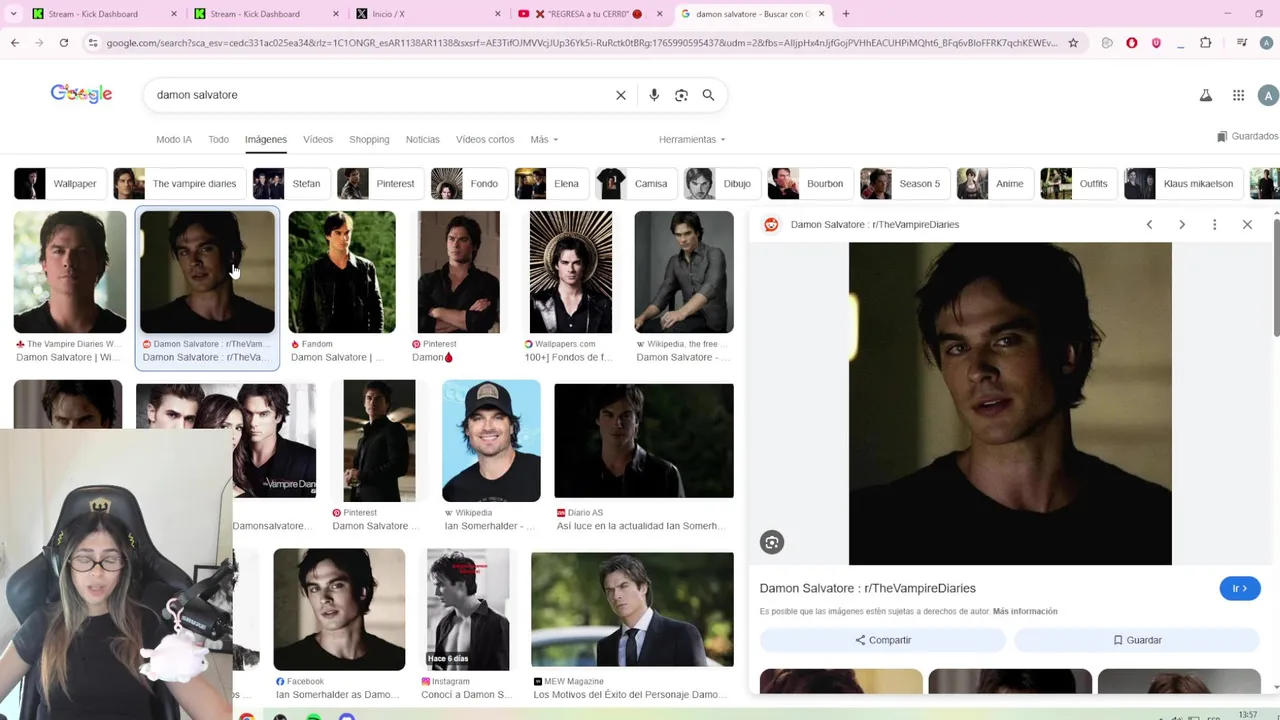
Task: Open the Noticias results tab
Action: pyautogui.click(x=423, y=140)
